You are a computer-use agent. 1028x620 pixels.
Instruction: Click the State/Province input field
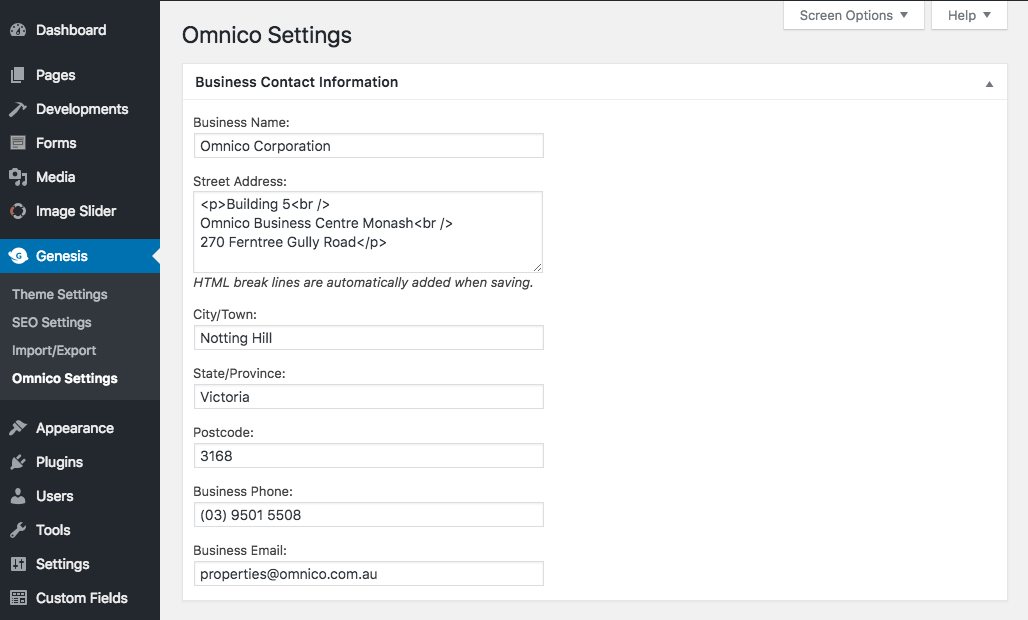pyautogui.click(x=368, y=397)
